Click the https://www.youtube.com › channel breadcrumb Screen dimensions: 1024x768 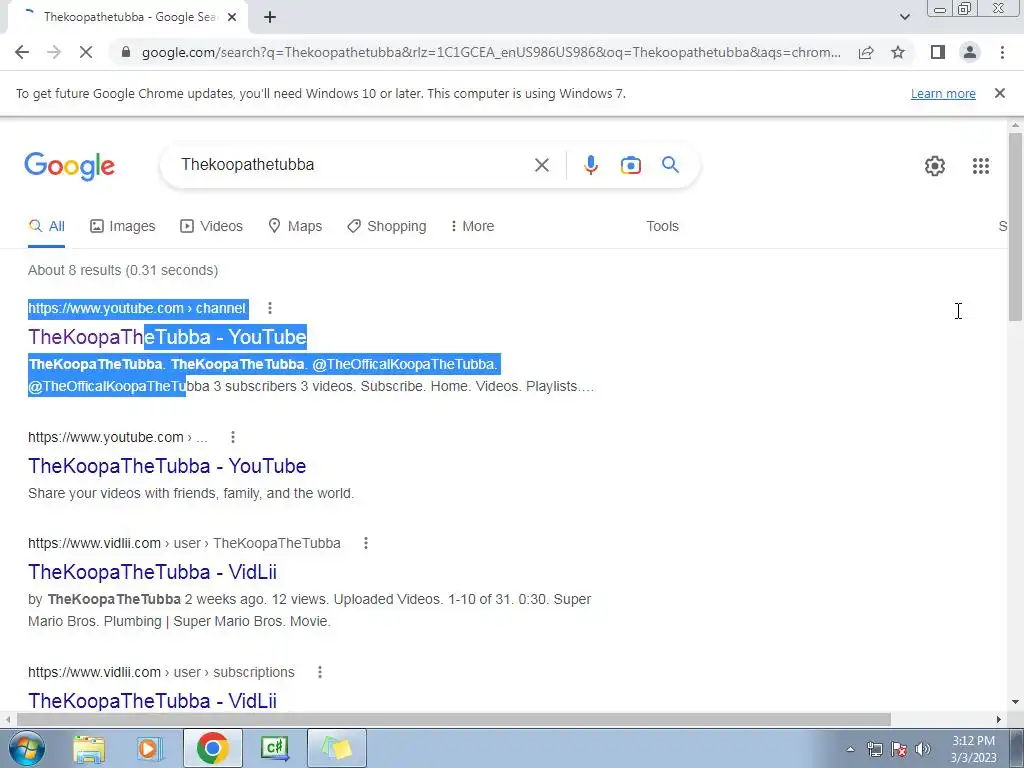click(x=137, y=308)
